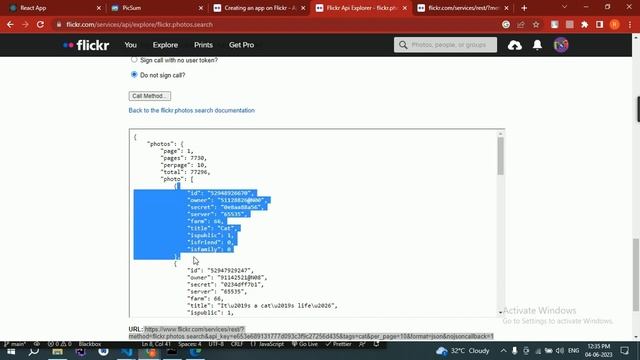
Task: Bookmark this page with the star
Action: (x=536, y=24)
